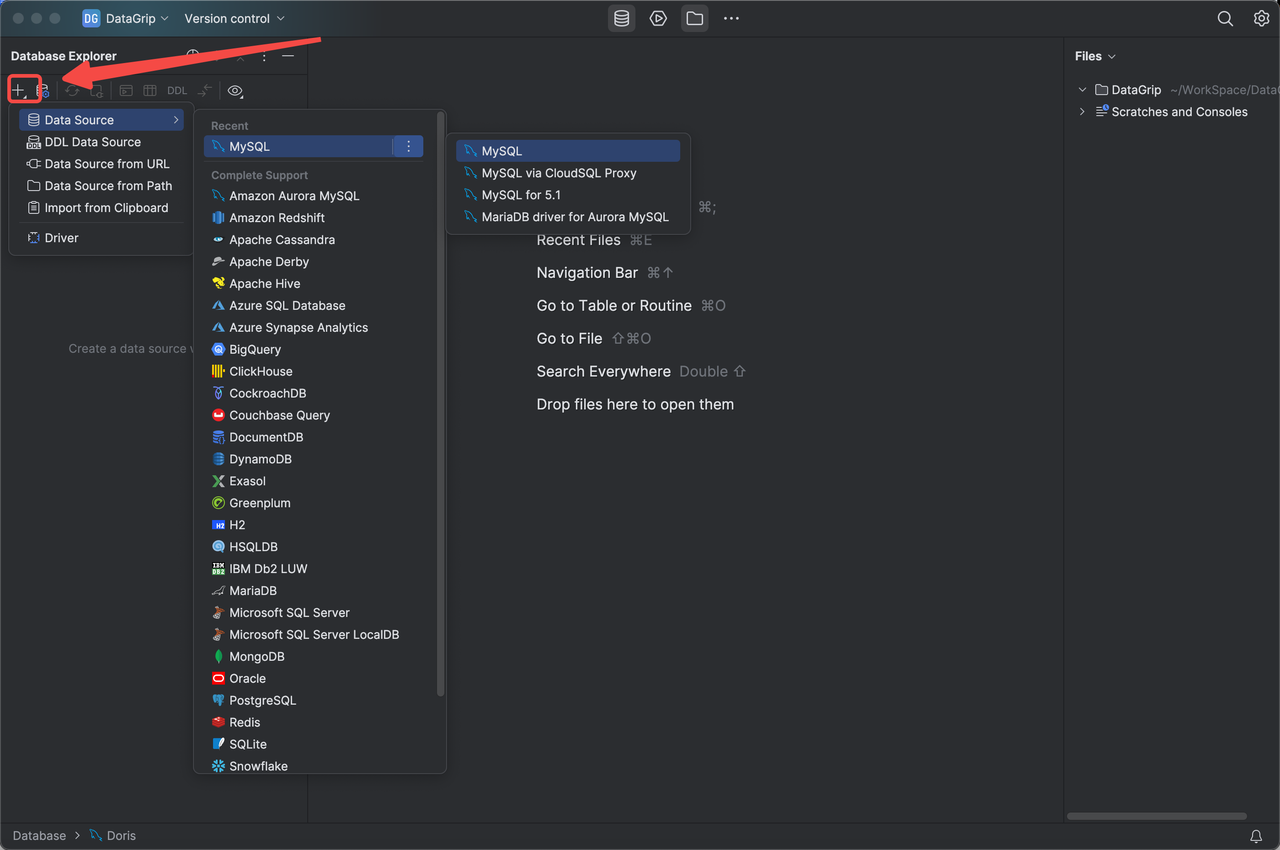Click the database icon in the top bar

tap(621, 18)
